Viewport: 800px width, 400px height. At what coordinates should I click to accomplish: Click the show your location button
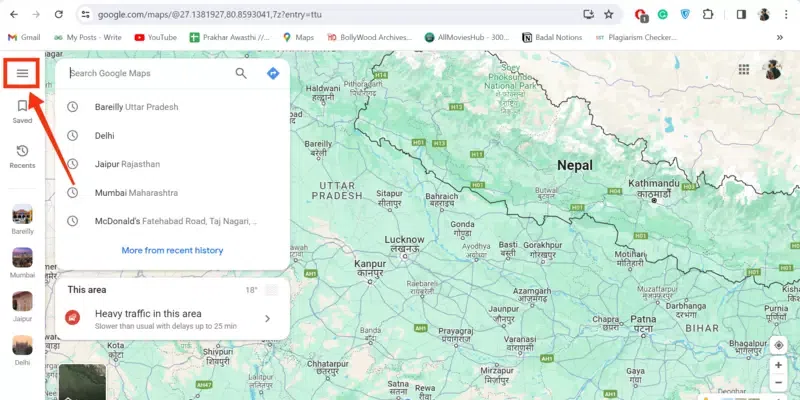click(x=779, y=345)
